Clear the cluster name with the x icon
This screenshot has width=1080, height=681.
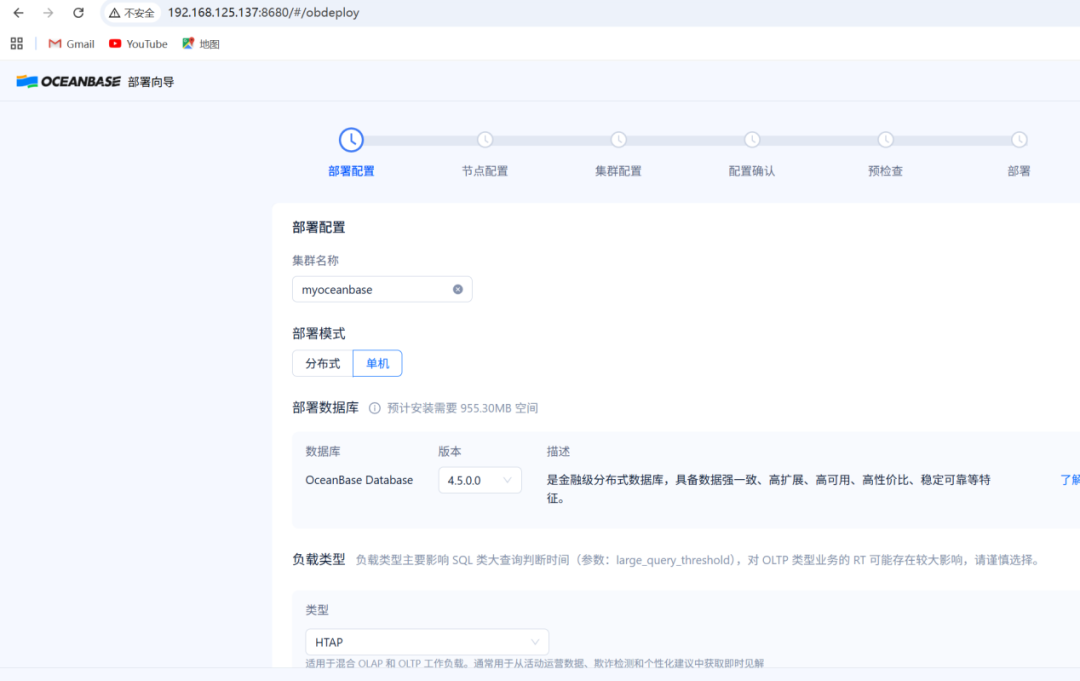pyautogui.click(x=457, y=289)
